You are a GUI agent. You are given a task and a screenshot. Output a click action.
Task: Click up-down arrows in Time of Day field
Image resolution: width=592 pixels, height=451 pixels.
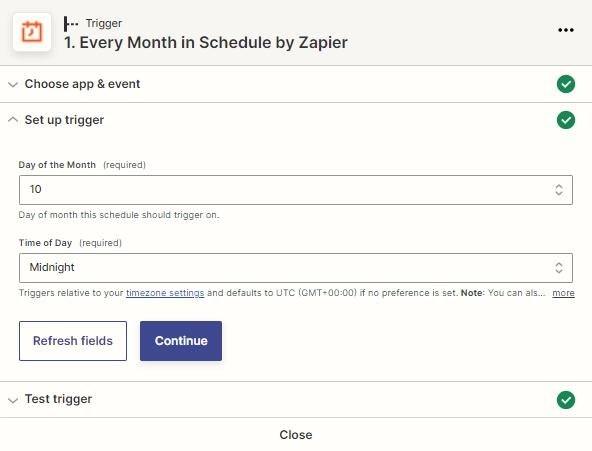click(x=558, y=268)
